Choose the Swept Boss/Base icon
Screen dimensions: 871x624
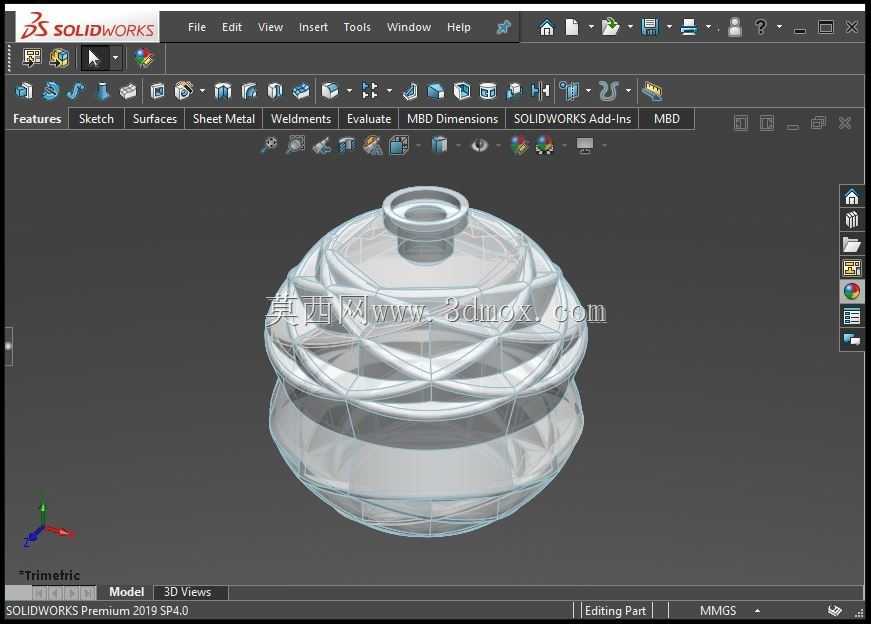point(76,91)
